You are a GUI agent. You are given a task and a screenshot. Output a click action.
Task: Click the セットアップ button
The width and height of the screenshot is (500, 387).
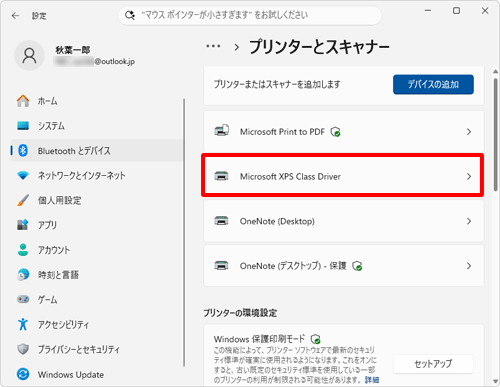pyautogui.click(x=433, y=364)
